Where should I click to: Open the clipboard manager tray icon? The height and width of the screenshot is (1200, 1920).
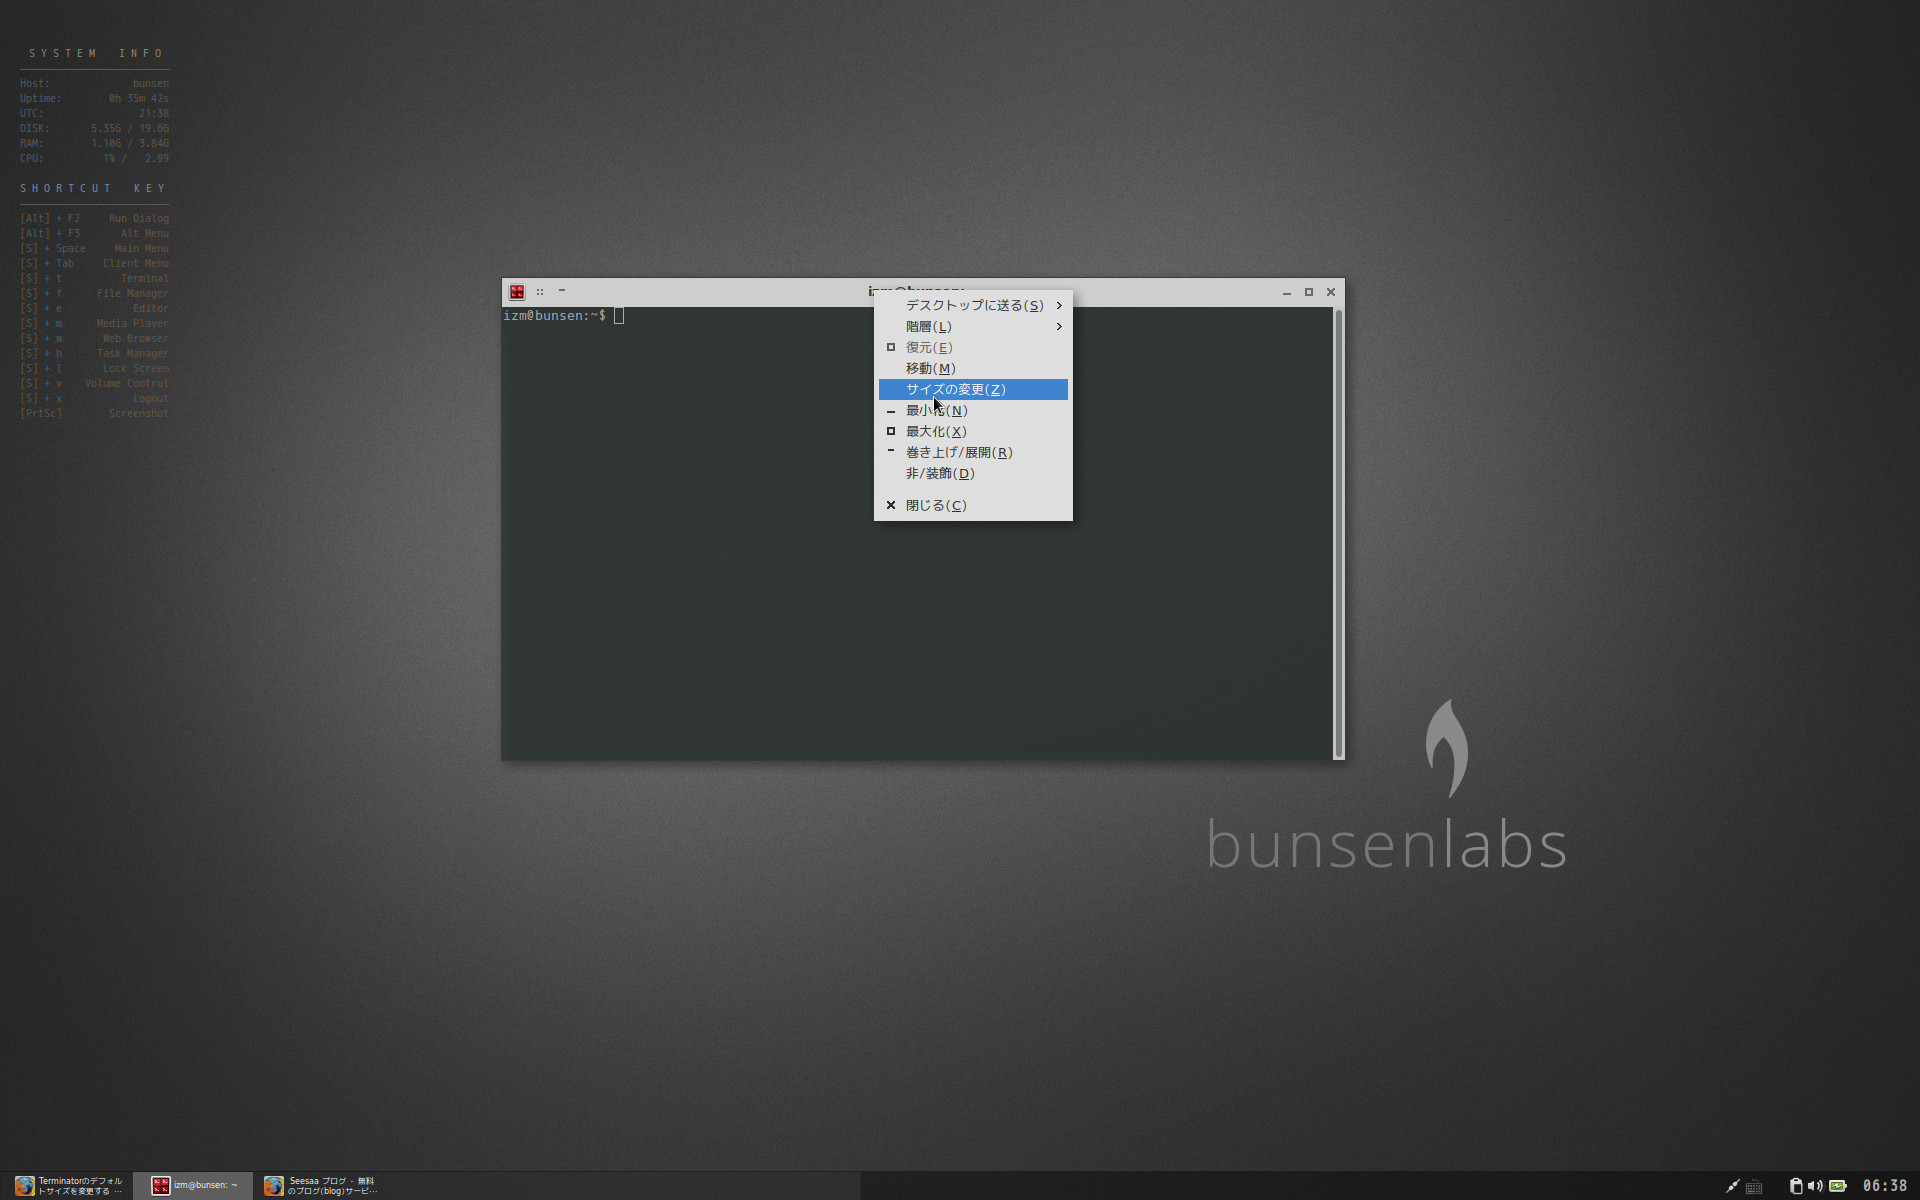1796,1186
